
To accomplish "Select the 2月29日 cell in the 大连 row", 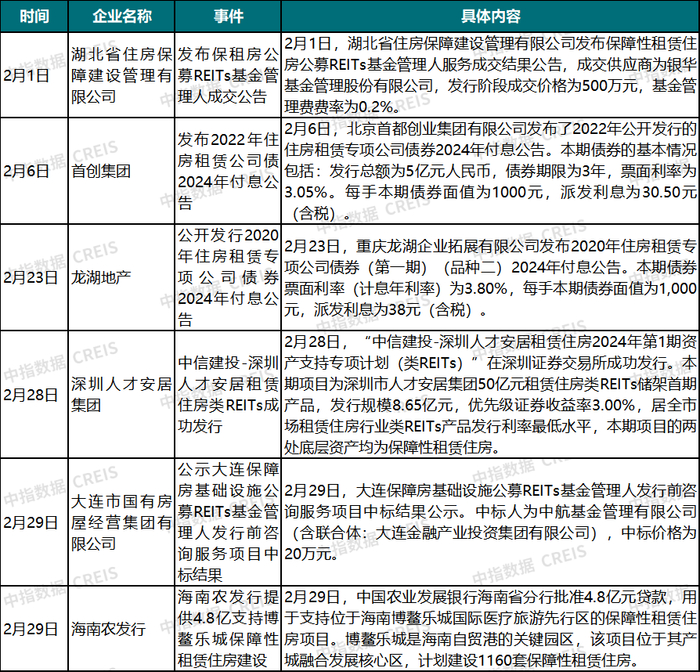I will click(34, 522).
